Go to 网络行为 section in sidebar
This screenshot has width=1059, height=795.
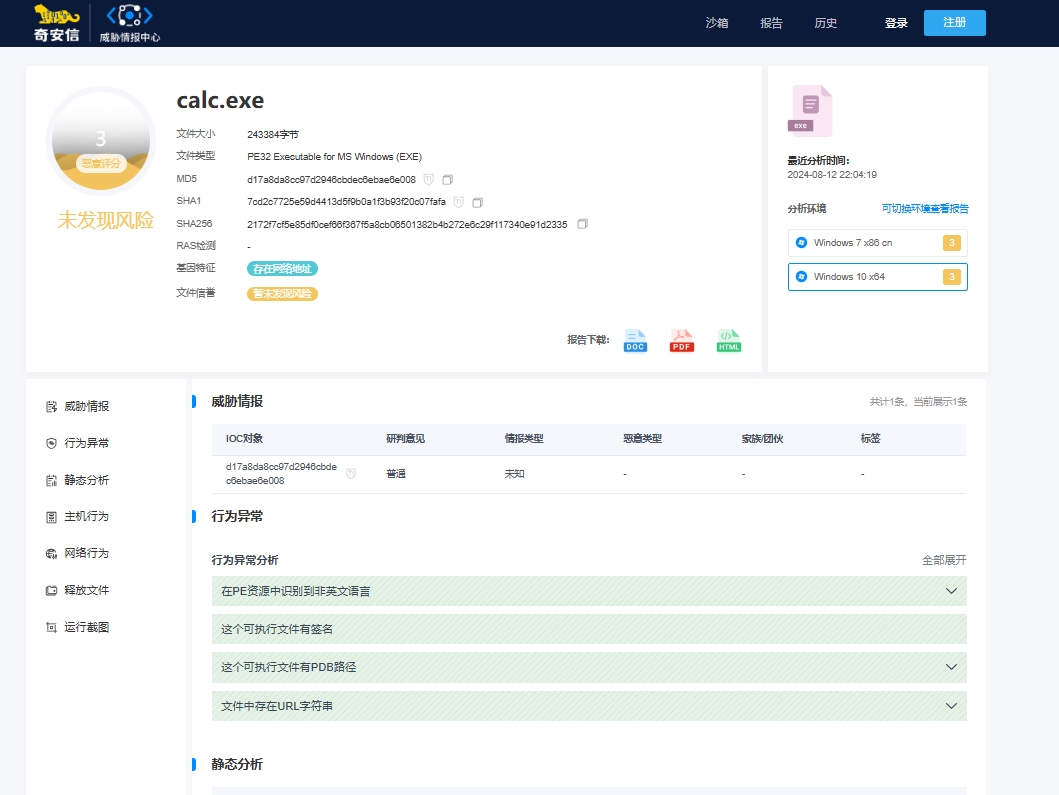(86, 553)
